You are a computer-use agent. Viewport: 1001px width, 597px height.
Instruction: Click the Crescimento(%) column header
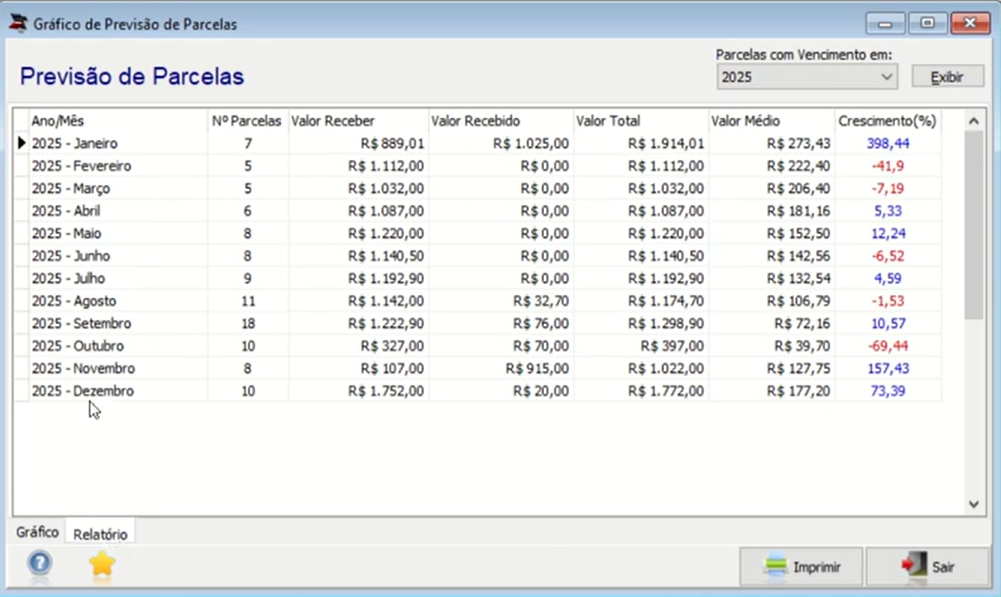(888, 121)
